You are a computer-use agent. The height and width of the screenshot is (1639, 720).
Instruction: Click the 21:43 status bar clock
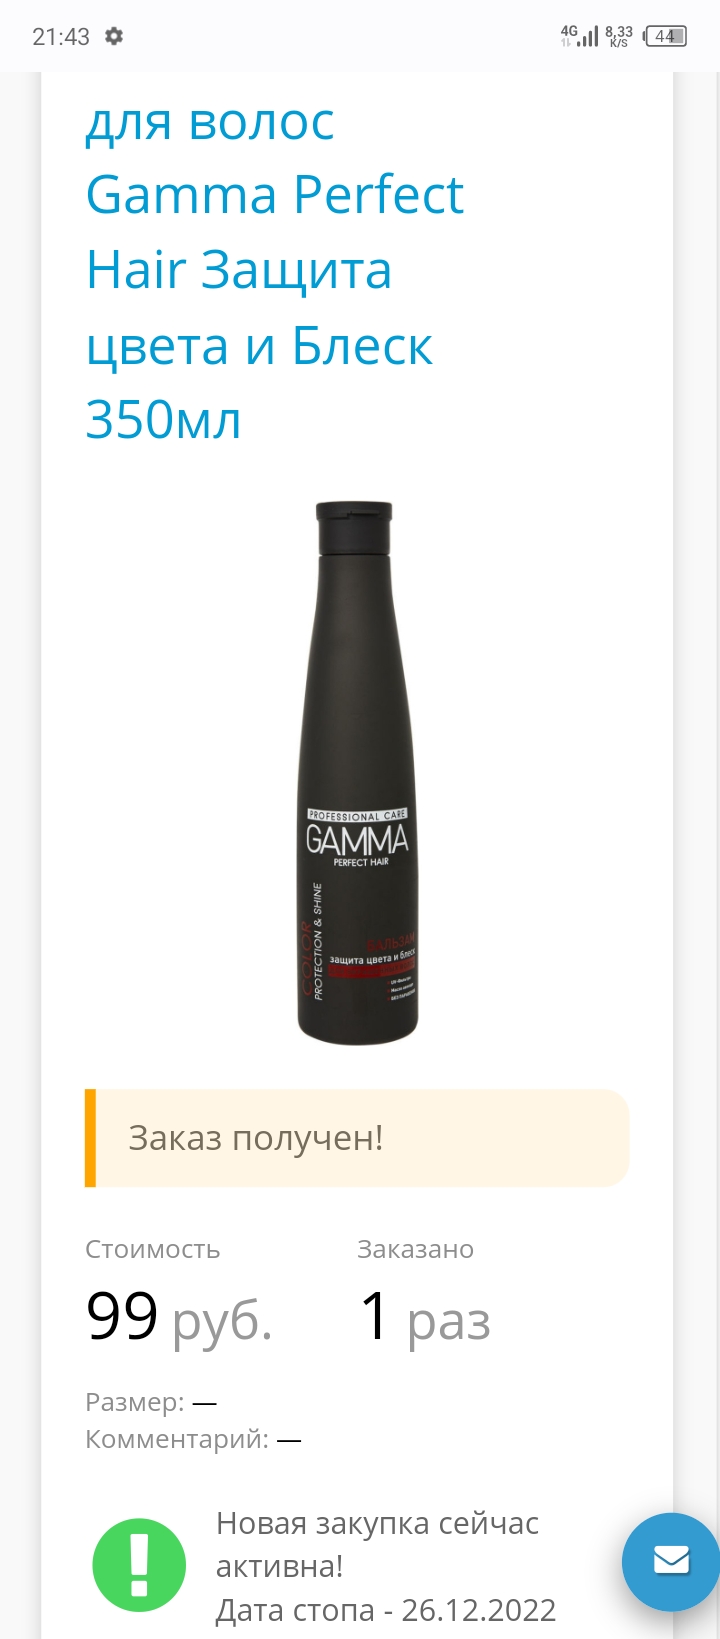point(61,37)
